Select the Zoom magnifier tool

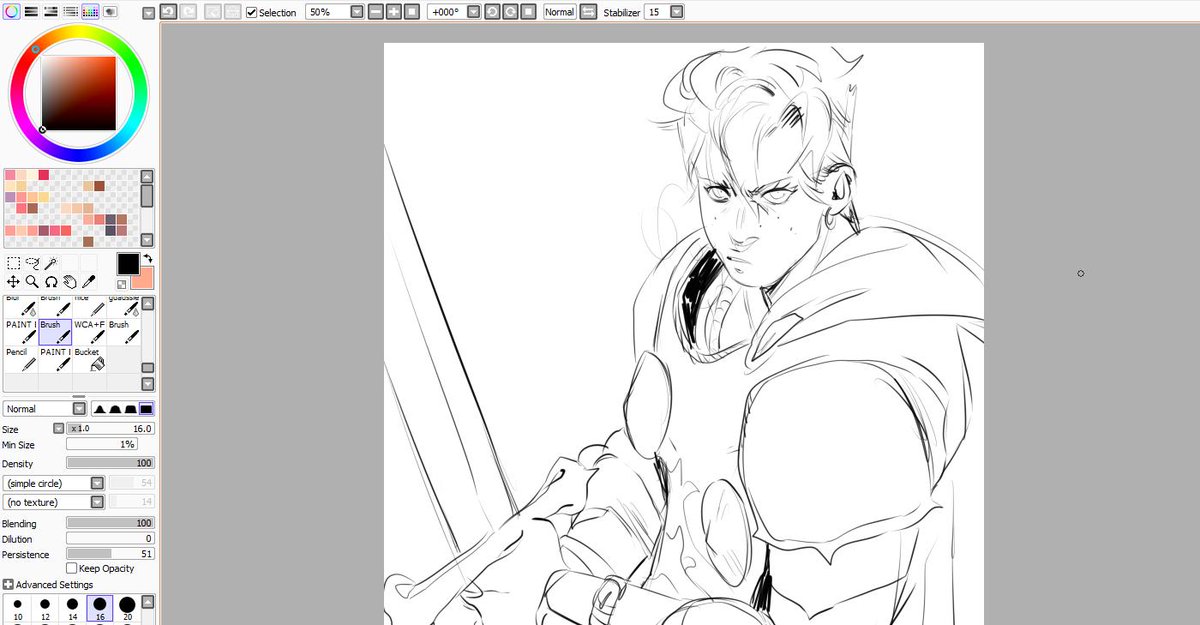tap(32, 282)
